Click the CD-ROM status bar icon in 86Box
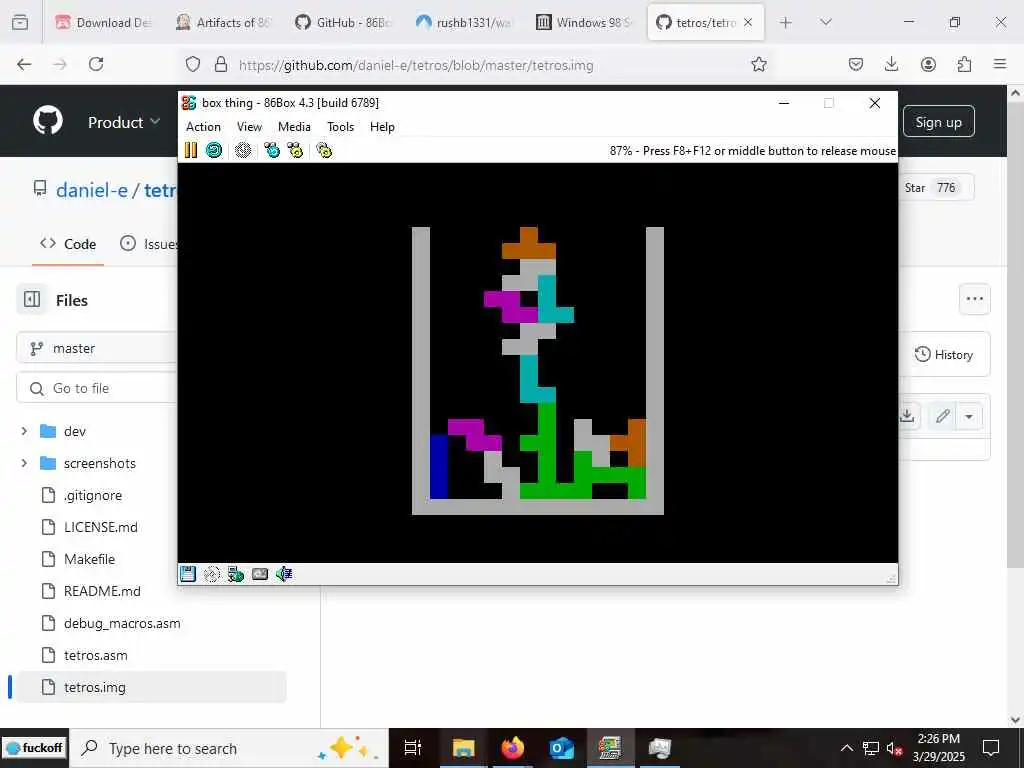 212,574
